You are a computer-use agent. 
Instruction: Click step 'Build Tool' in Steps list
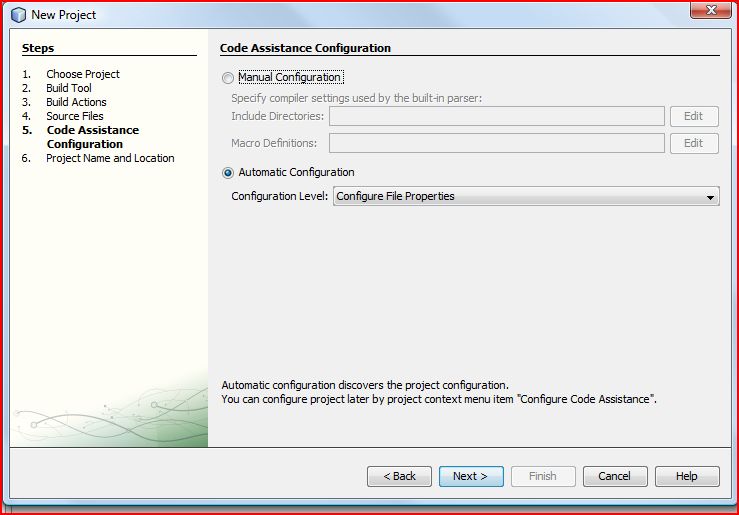pyautogui.click(x=69, y=88)
